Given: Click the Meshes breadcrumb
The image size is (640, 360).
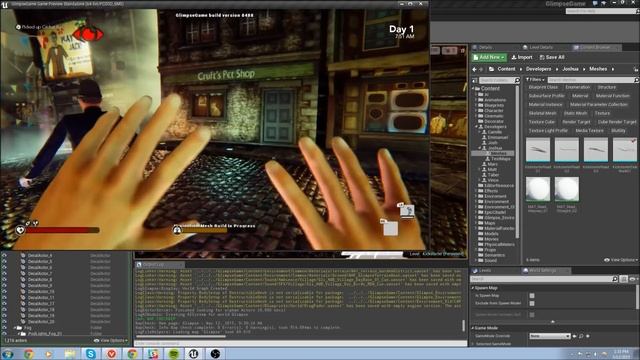Looking at the screenshot, I should (598, 69).
